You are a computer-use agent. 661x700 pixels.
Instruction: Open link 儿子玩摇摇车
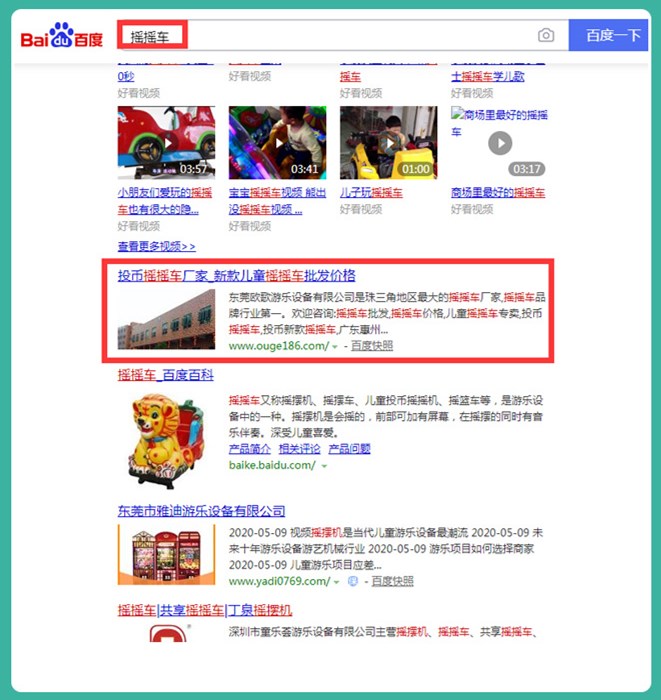(371, 192)
